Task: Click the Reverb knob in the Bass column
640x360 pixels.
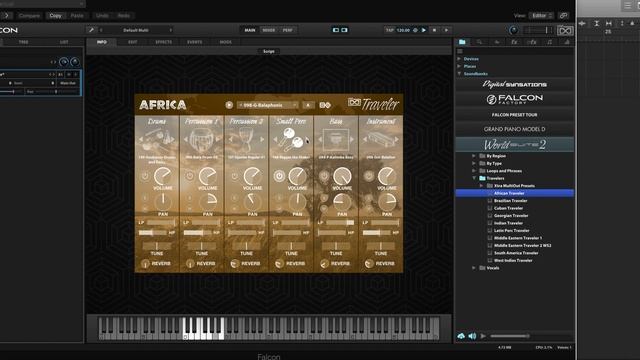Action: click(324, 264)
